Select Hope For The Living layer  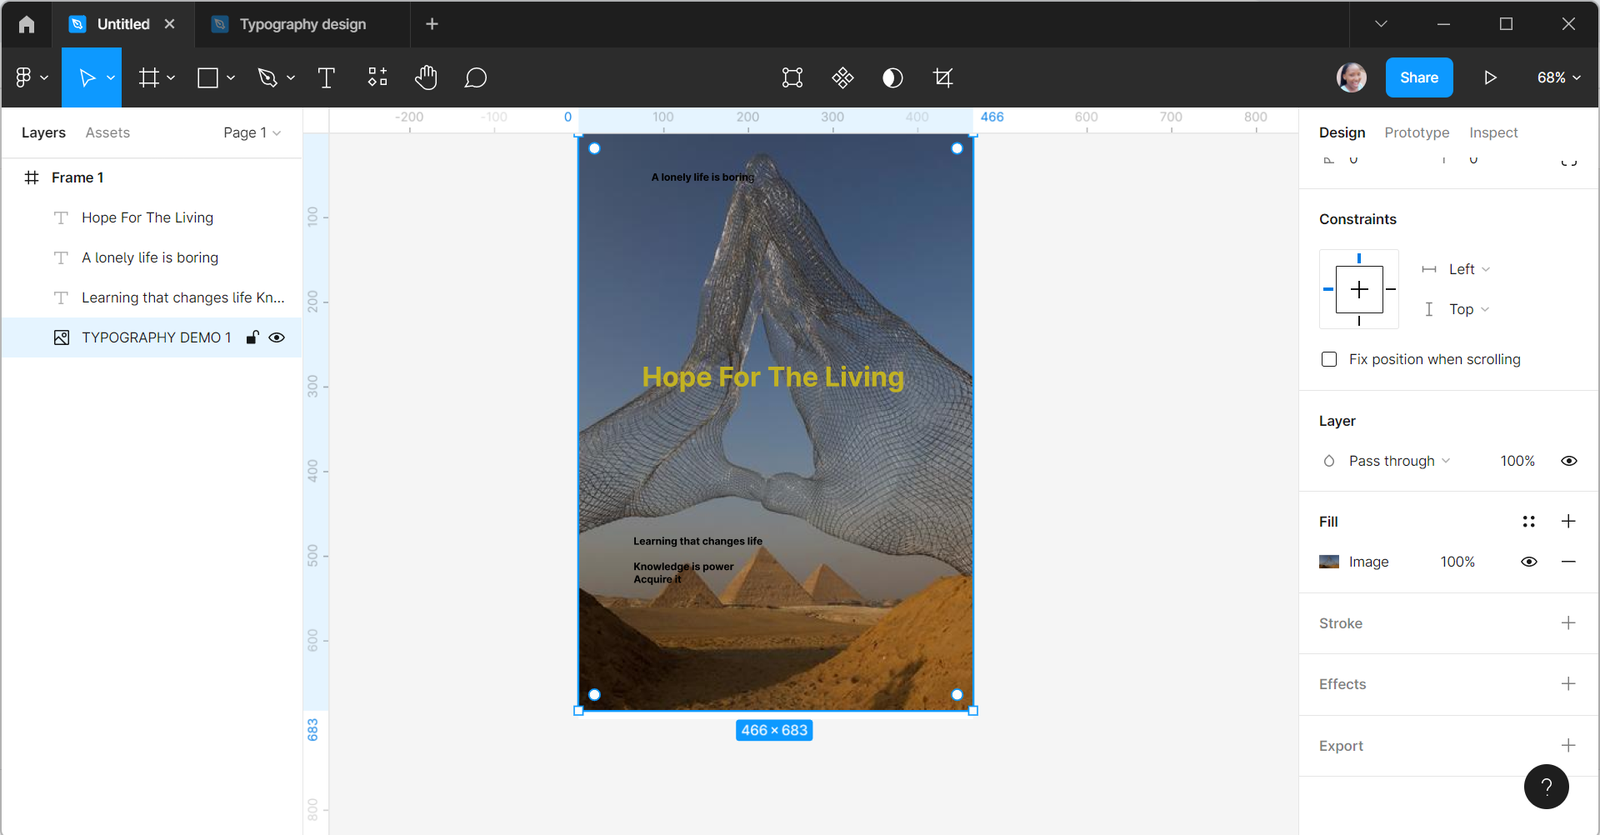tap(152, 218)
